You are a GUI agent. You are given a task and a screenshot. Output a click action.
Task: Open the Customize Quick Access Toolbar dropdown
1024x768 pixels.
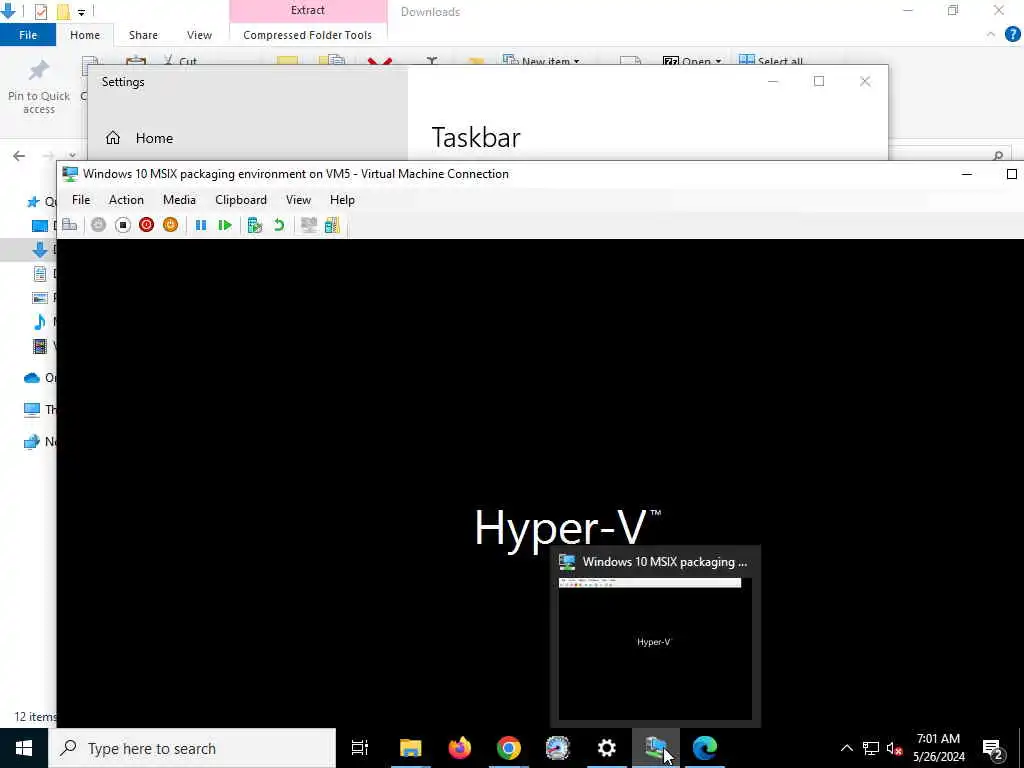pyautogui.click(x=81, y=12)
